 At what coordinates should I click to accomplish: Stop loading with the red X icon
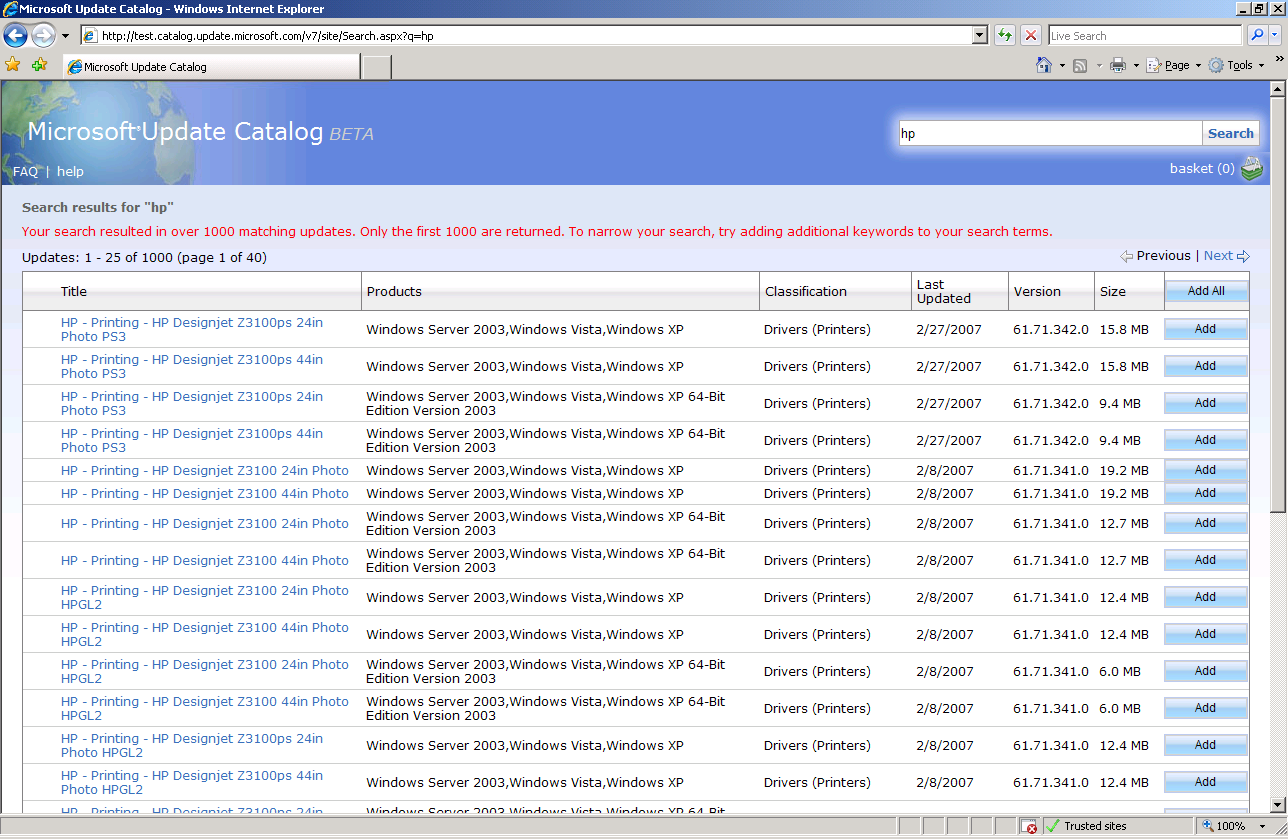pos(1031,36)
